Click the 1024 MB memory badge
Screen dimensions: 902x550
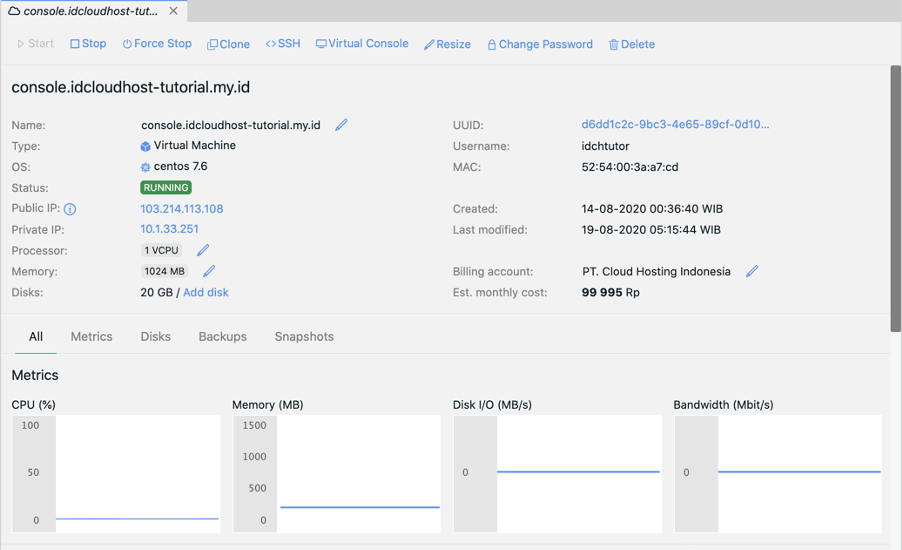165,271
